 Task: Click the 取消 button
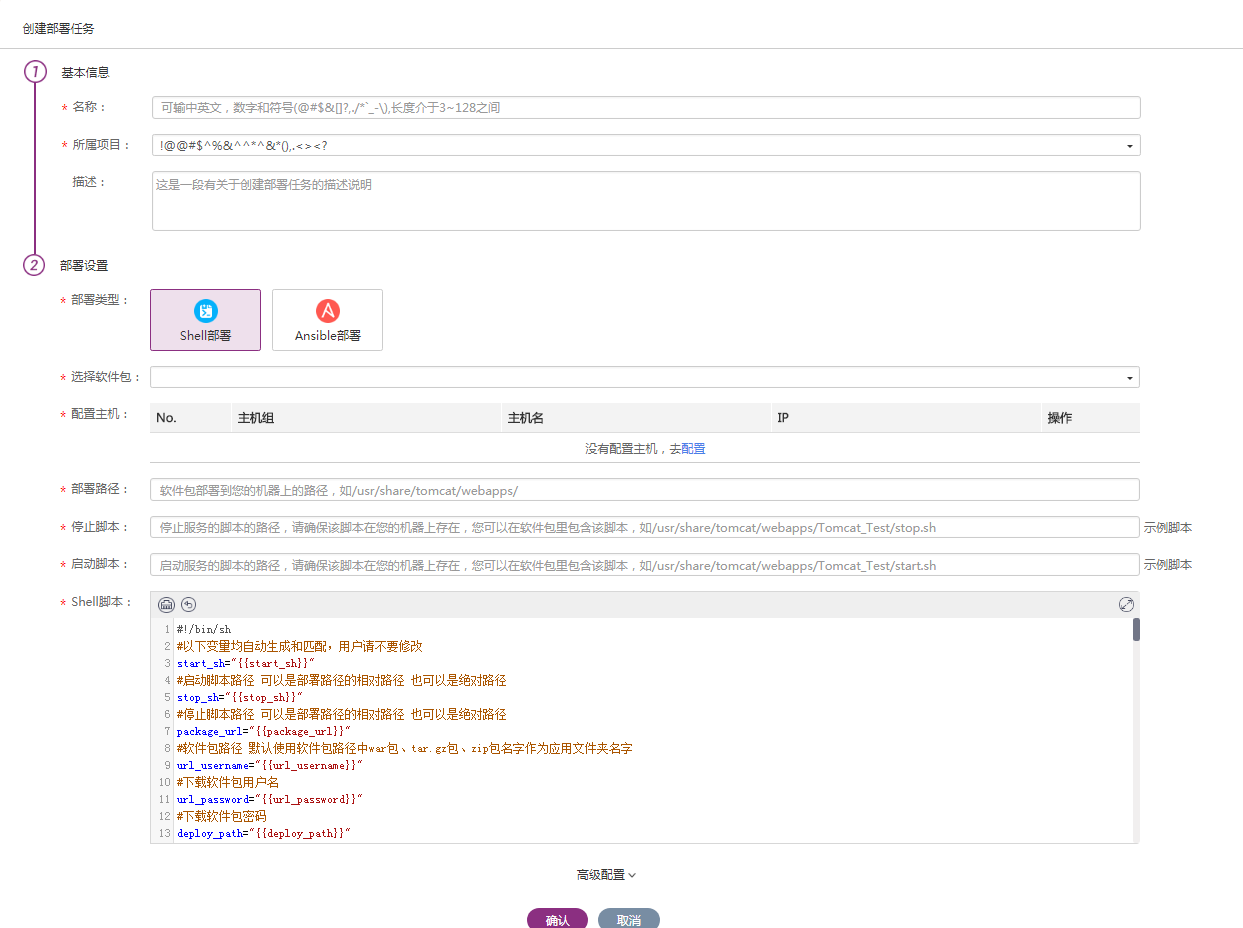(629, 919)
